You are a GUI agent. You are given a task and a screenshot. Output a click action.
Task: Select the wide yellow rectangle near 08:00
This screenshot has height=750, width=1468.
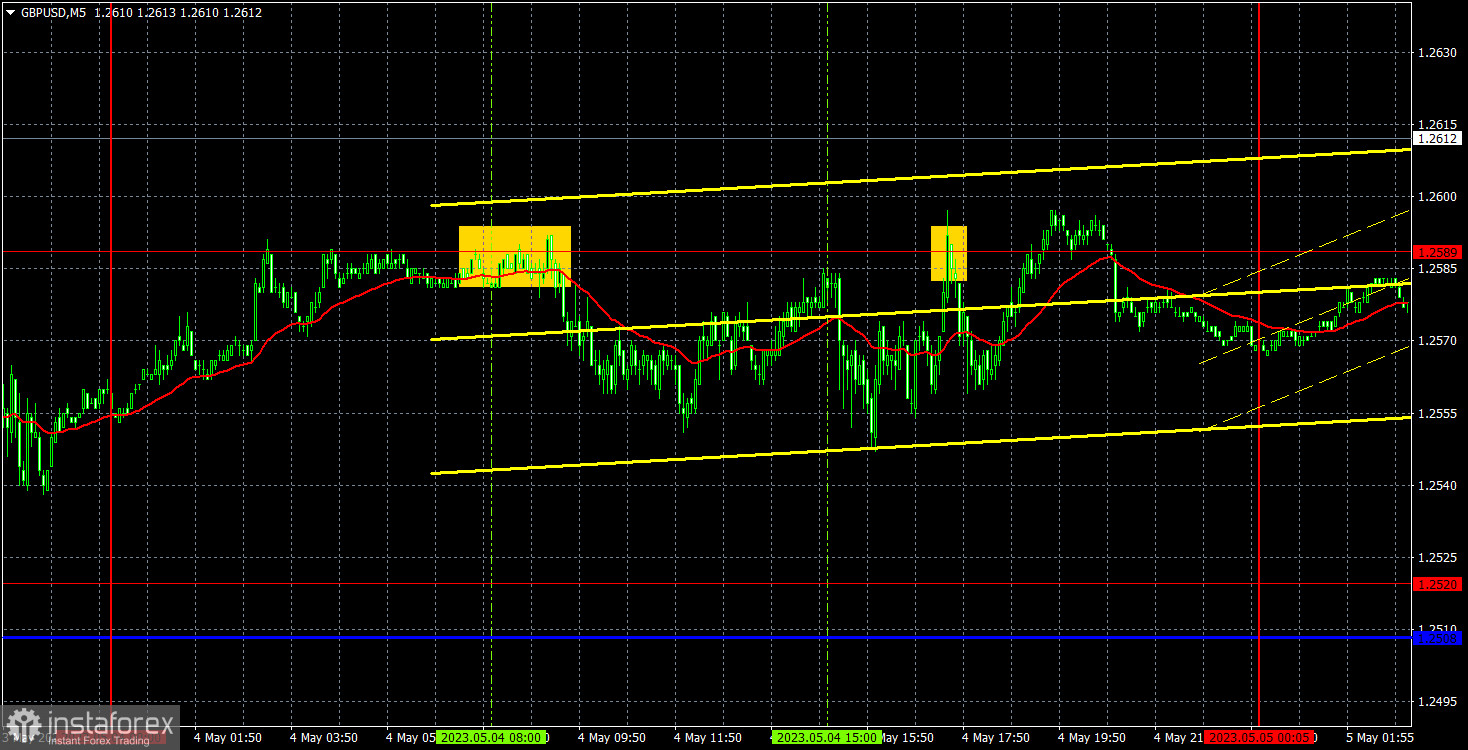515,256
